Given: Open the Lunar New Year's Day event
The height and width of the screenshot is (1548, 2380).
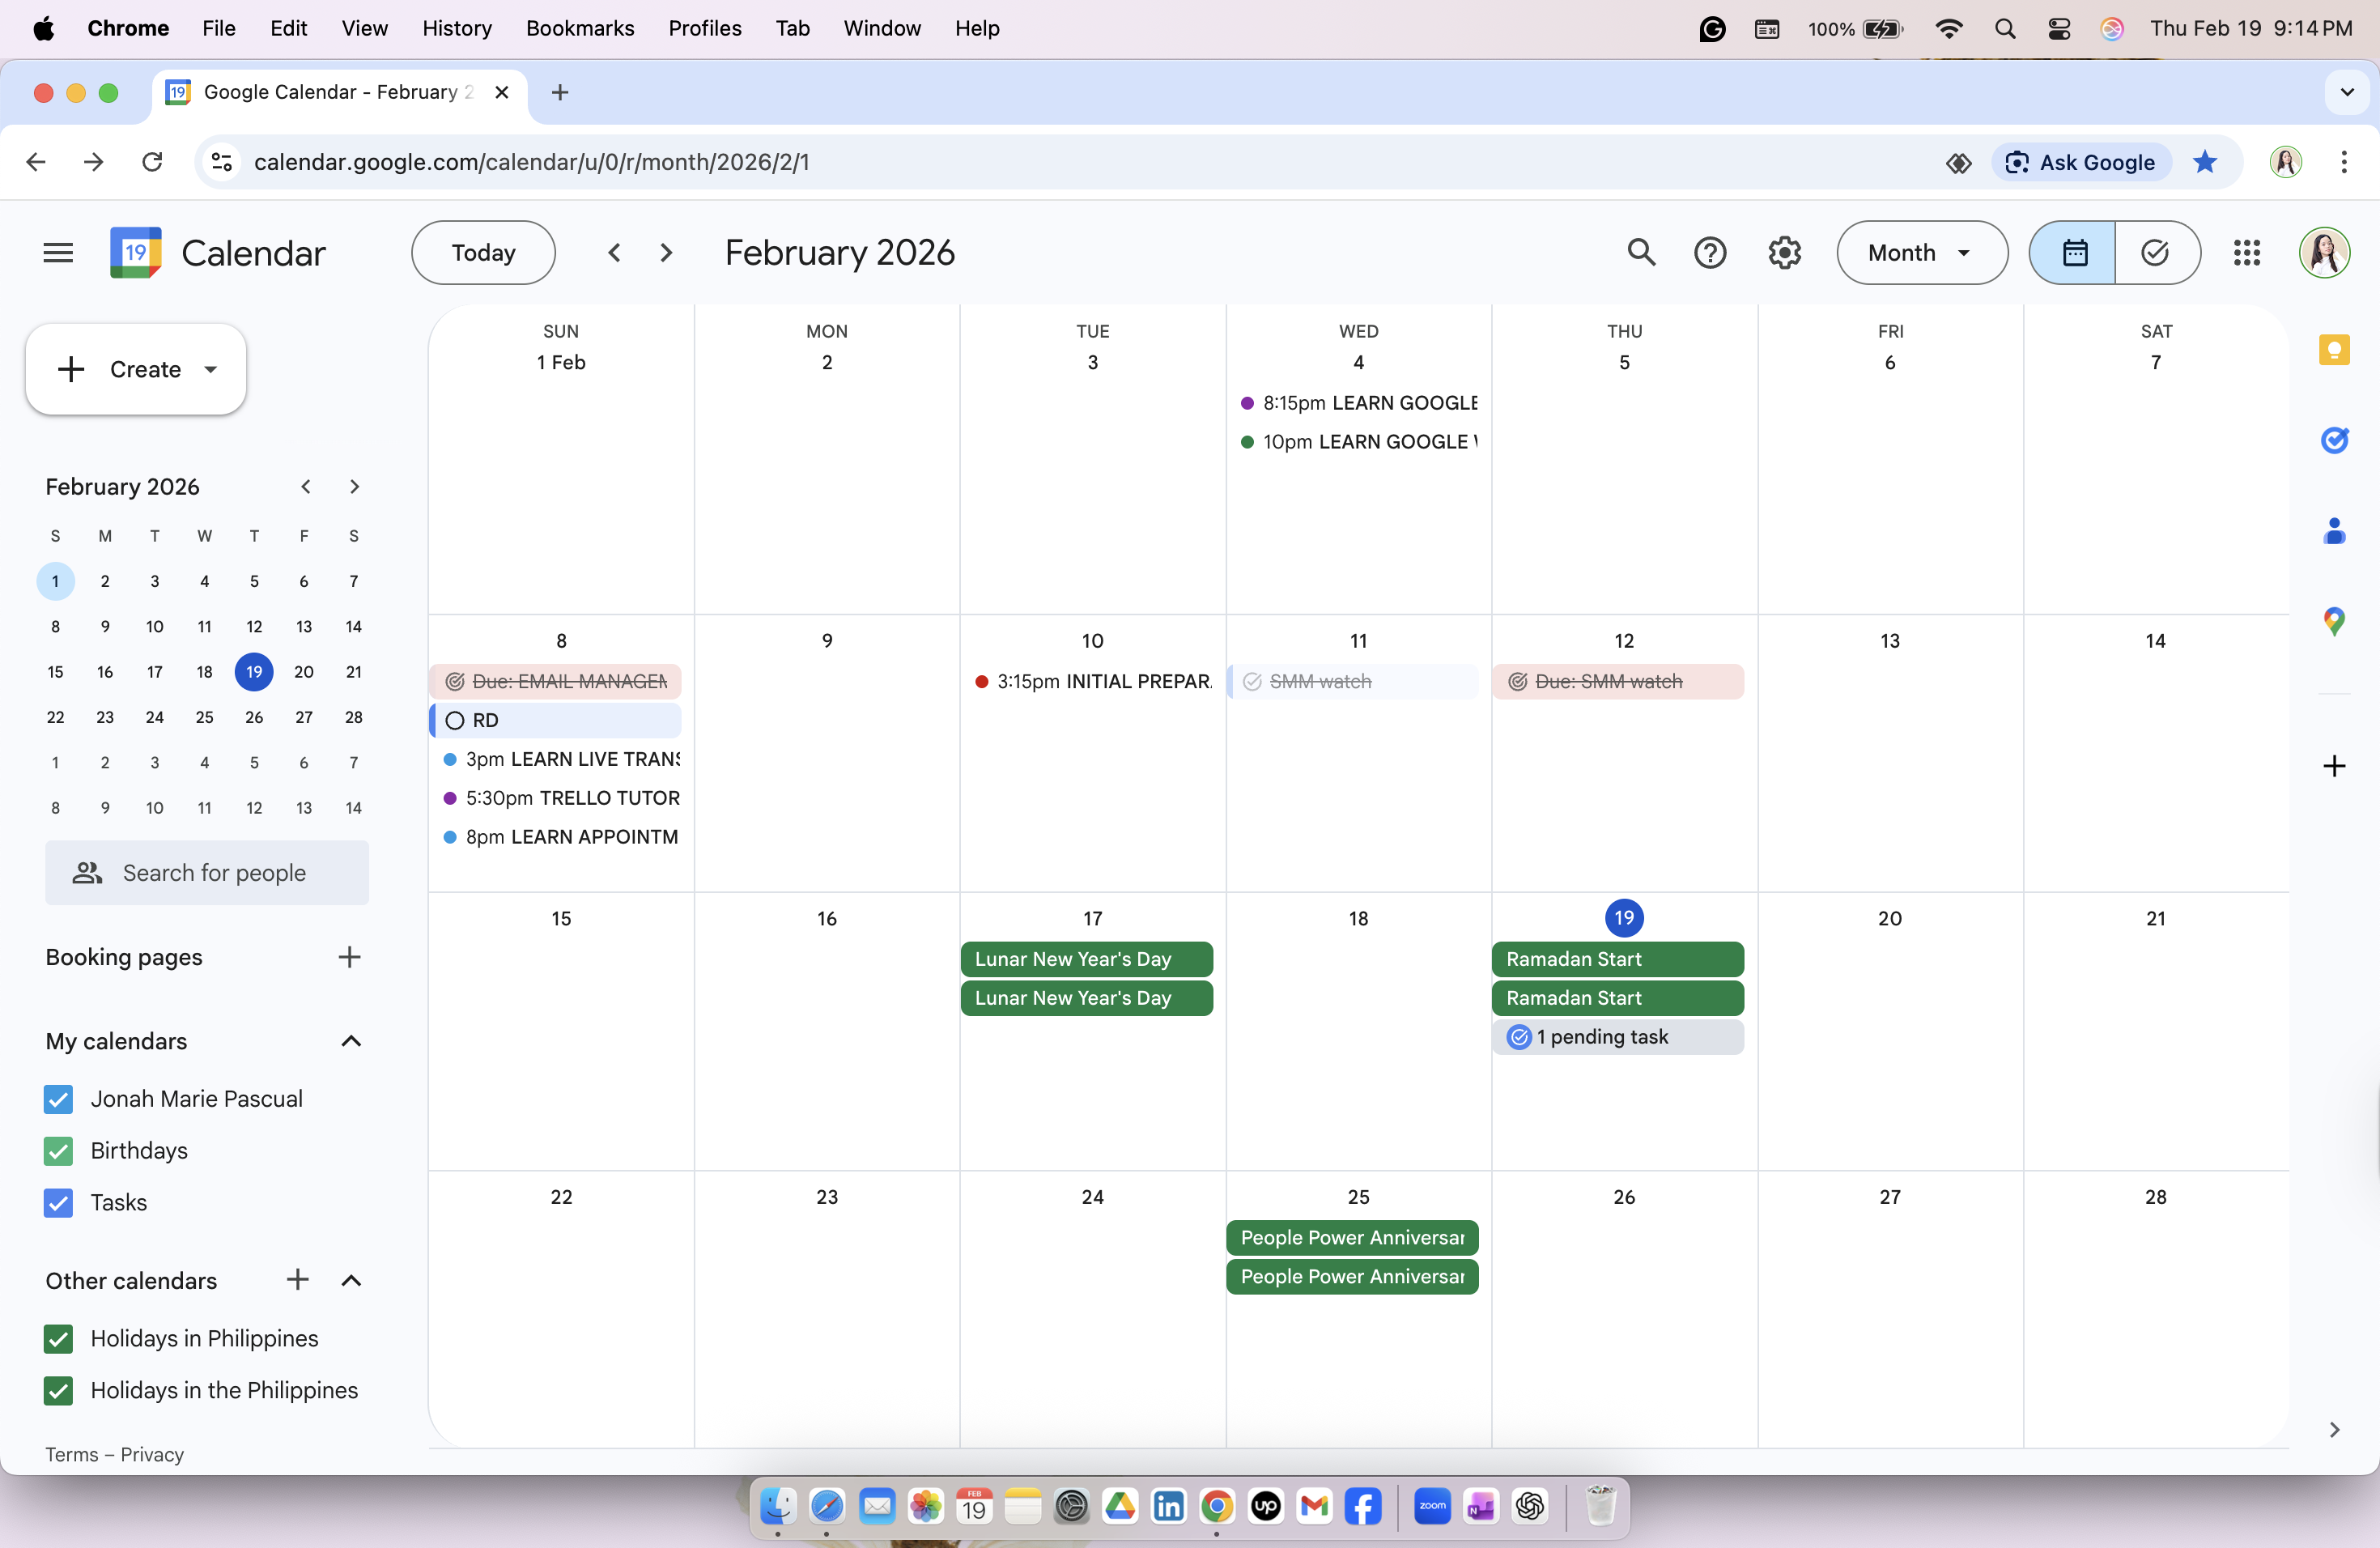Looking at the screenshot, I should [1086, 959].
